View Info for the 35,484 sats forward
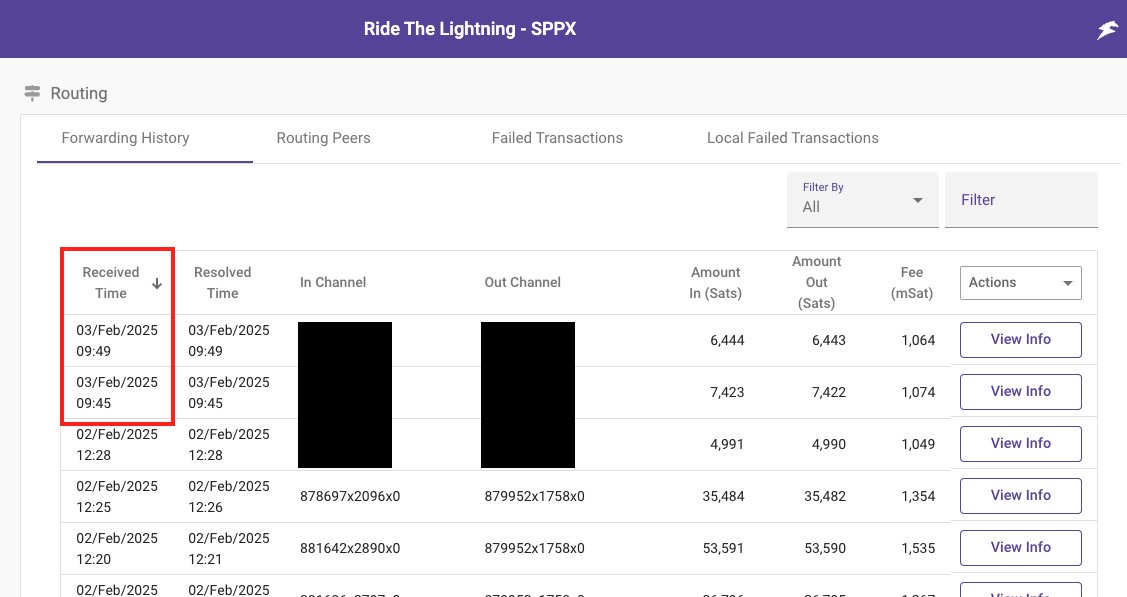1127x597 pixels. click(1021, 495)
